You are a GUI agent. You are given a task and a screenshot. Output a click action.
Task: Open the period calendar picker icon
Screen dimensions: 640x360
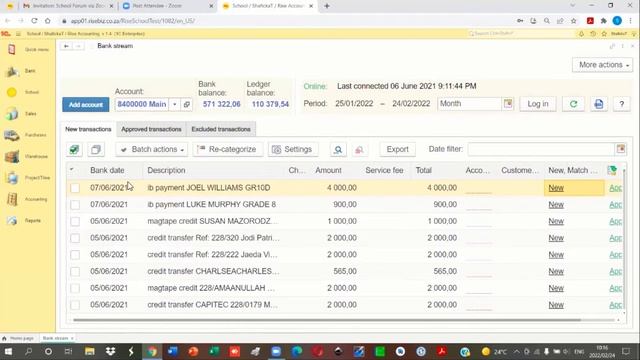point(508,104)
